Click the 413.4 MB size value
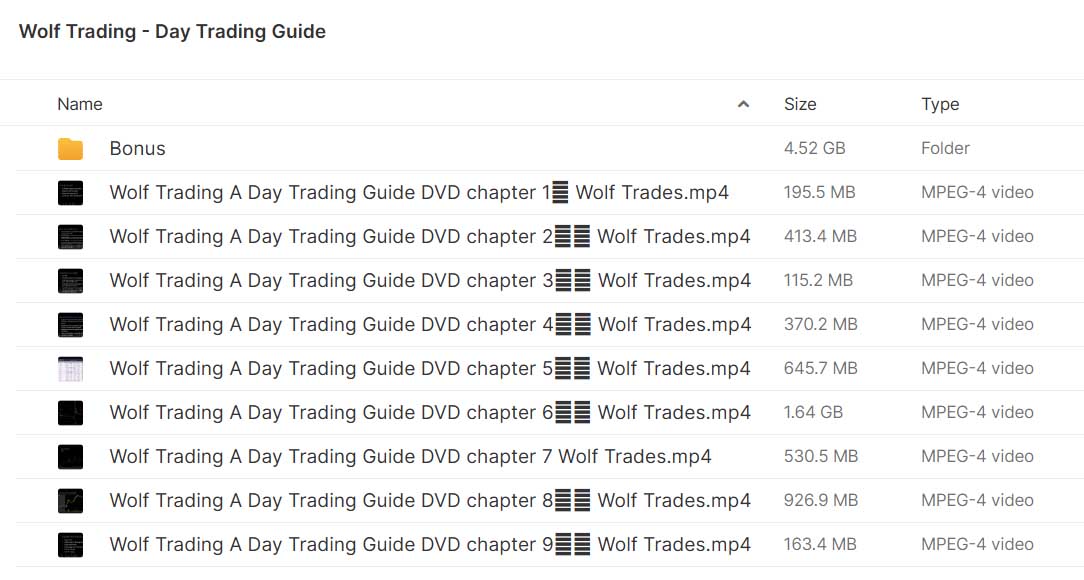1084x580 pixels. (x=820, y=236)
